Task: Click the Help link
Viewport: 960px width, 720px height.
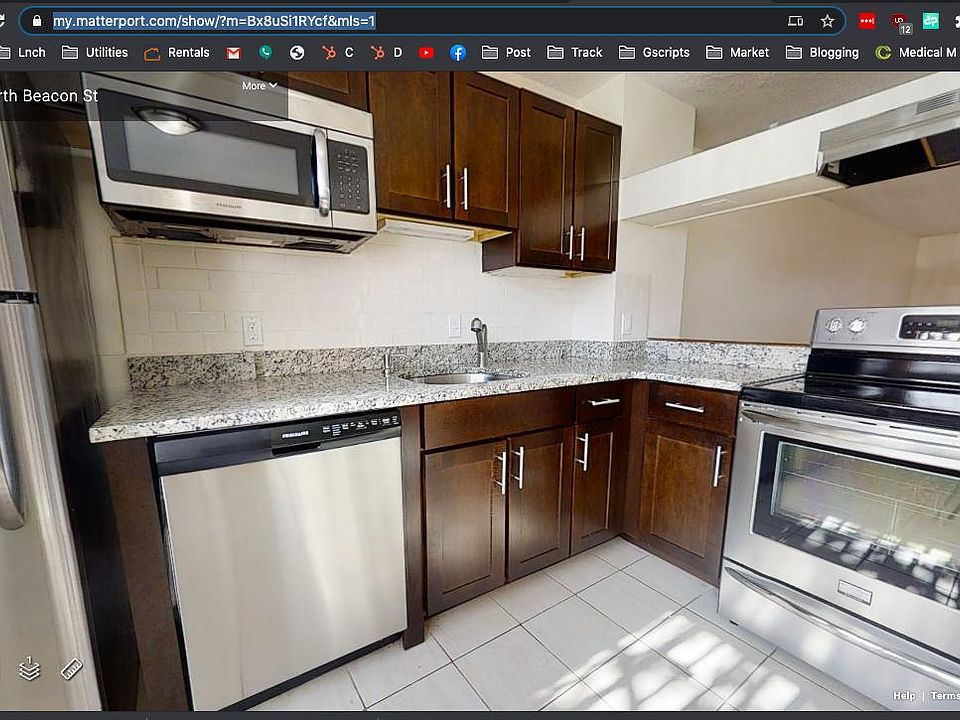Action: pos(904,696)
